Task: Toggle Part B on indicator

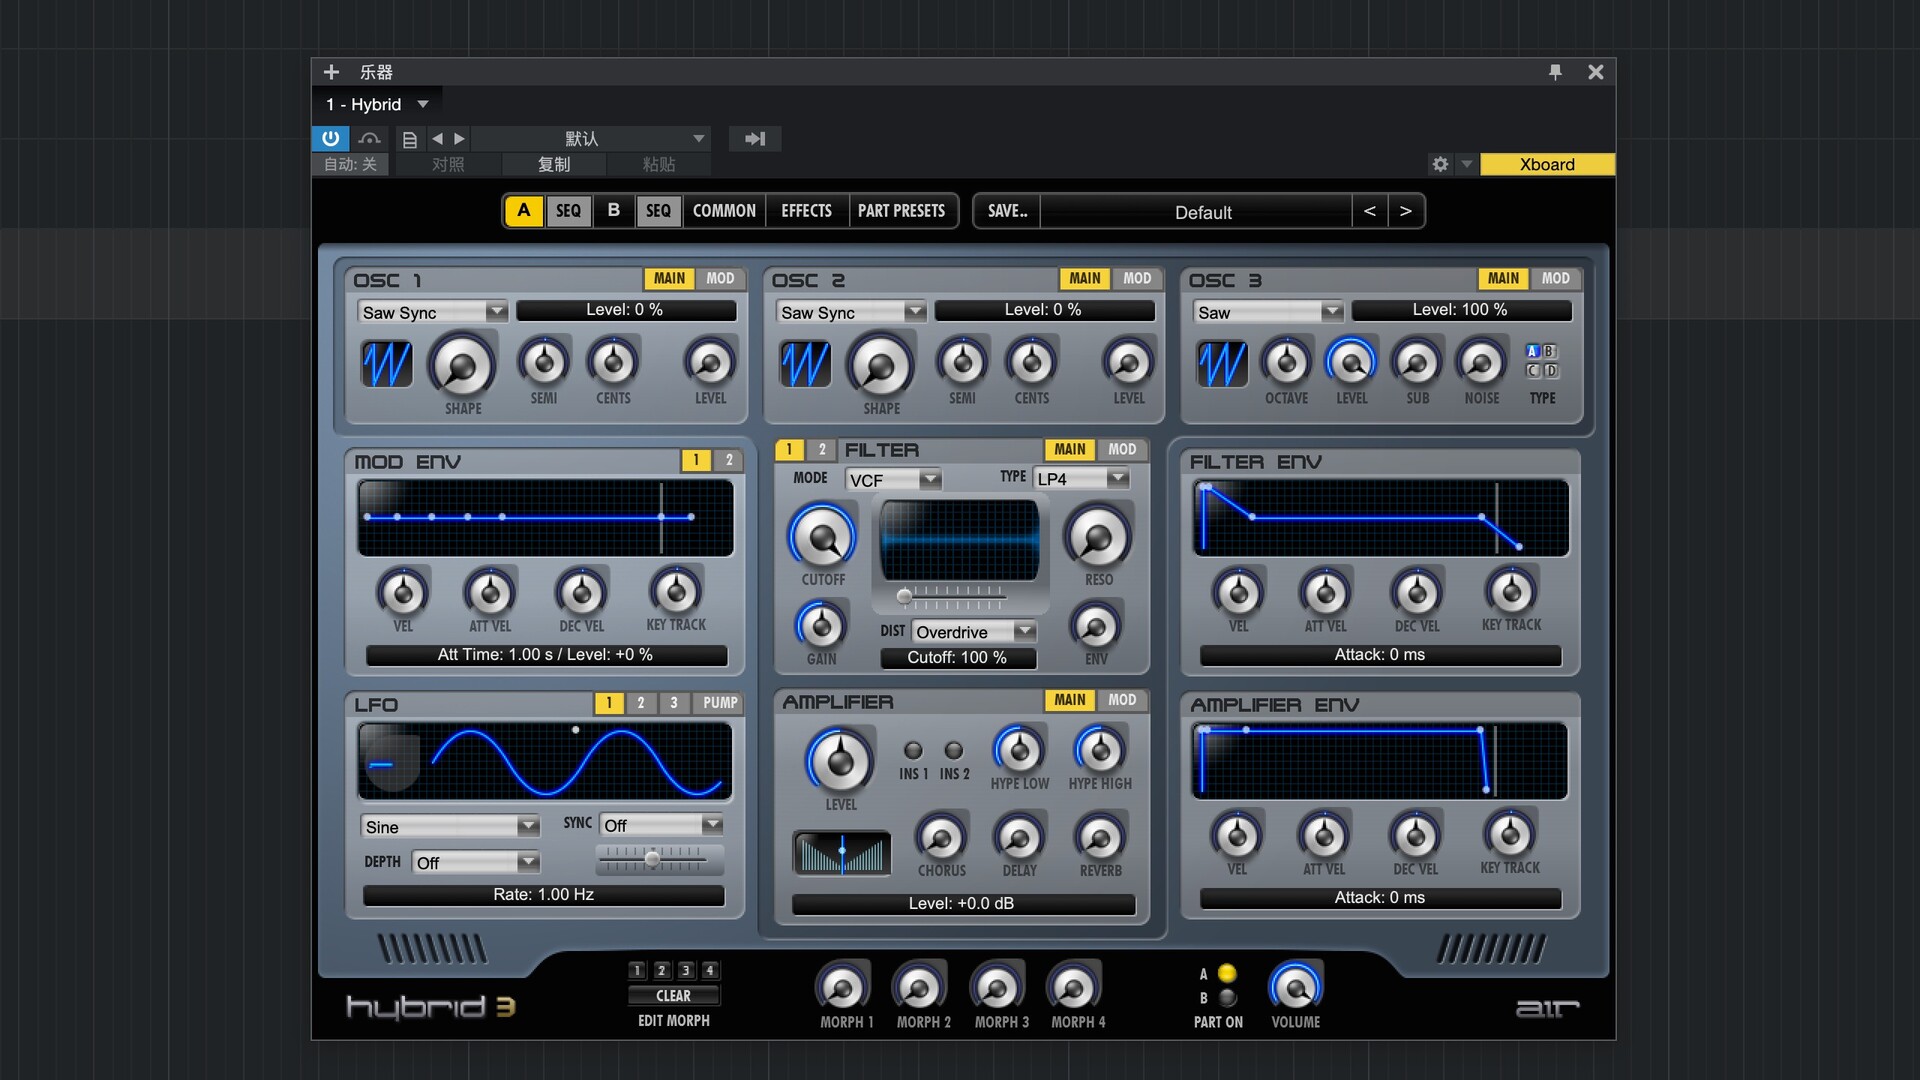Action: point(1227,997)
